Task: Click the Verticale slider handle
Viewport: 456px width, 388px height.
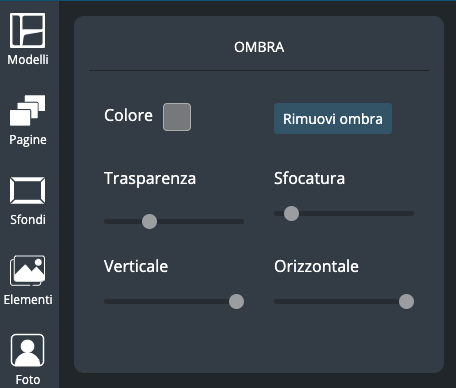Action: [x=236, y=301]
